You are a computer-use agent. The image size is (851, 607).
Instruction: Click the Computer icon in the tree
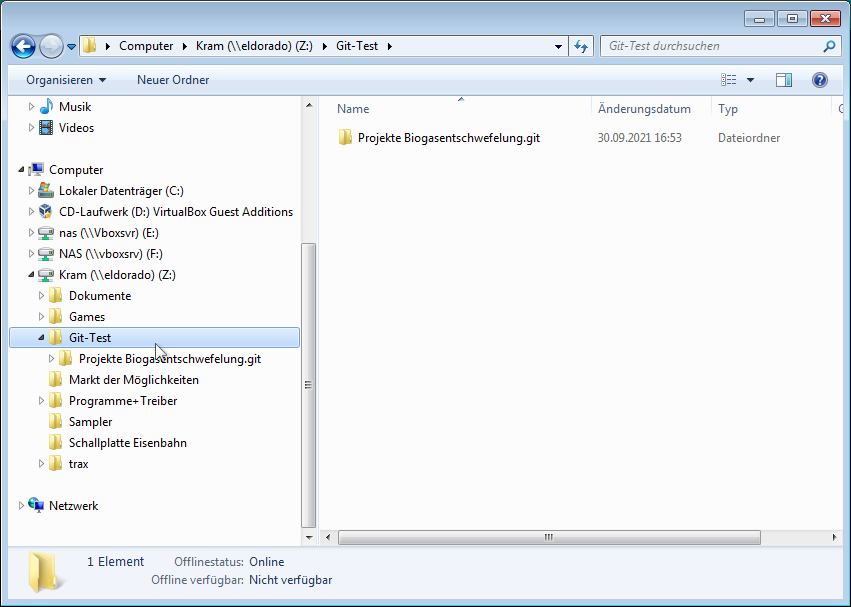pyautogui.click(x=36, y=169)
